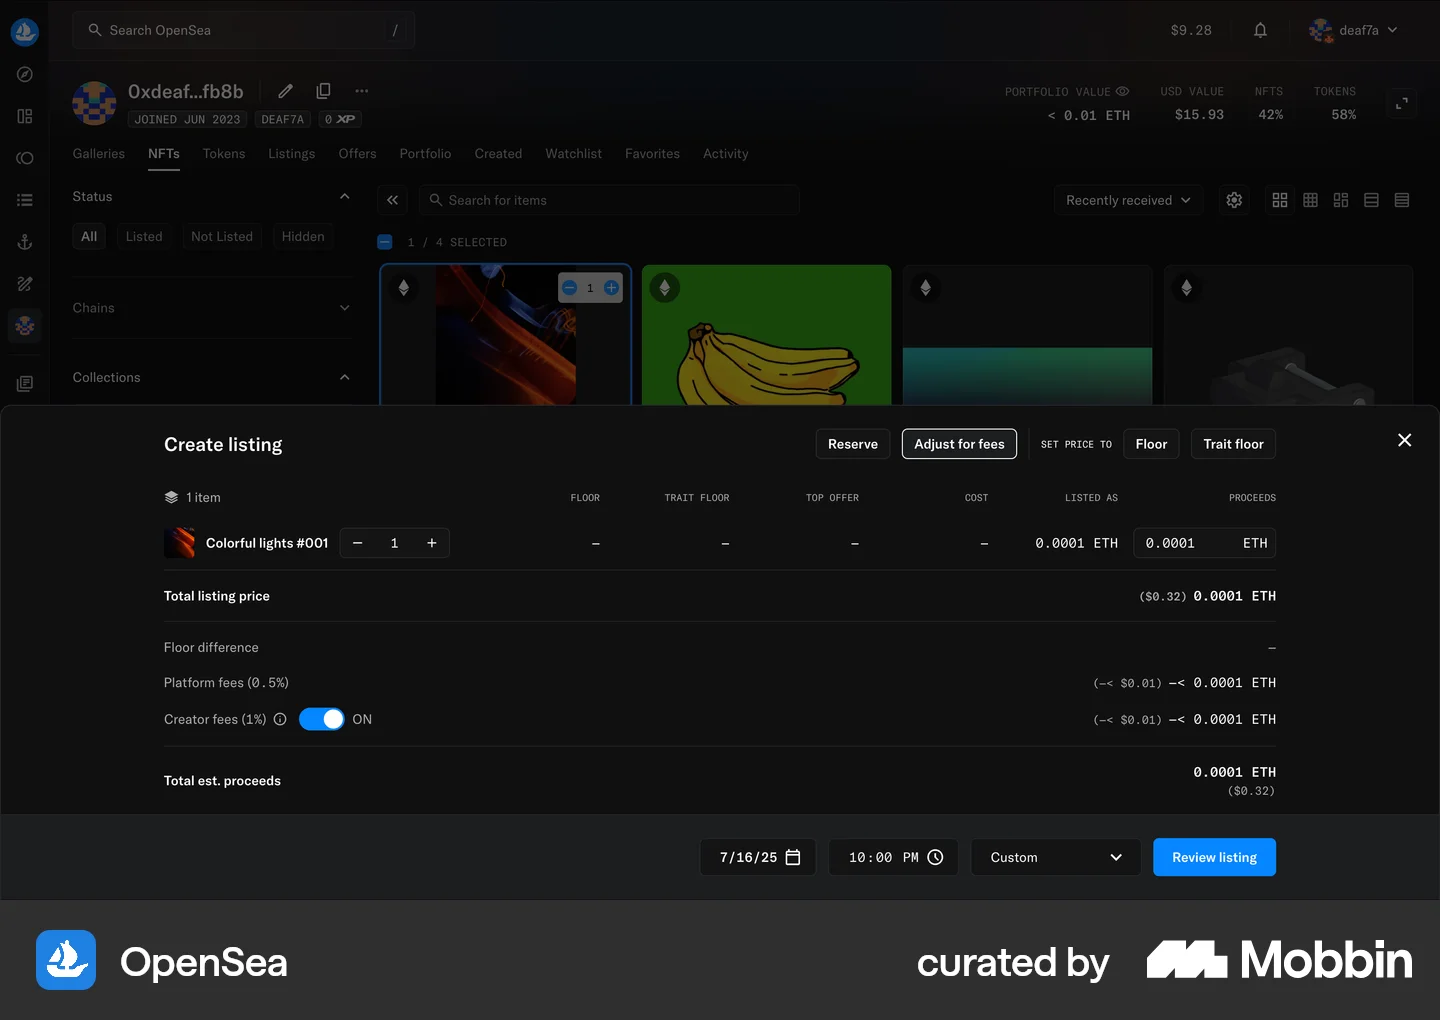This screenshot has height=1020, width=1440.
Task: Set price to Trait floor
Action: click(1233, 444)
